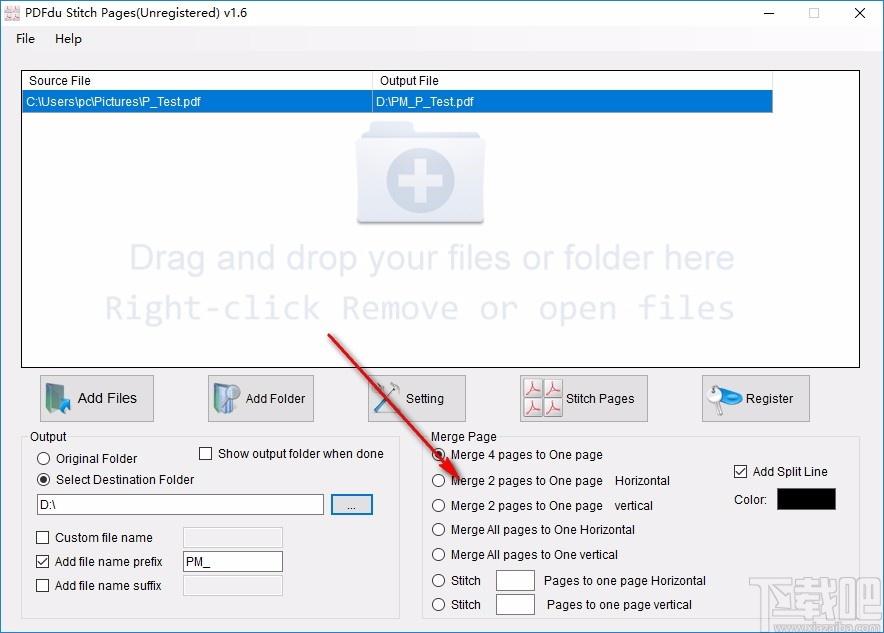The height and width of the screenshot is (633, 884).
Task: Click the Add Folder icon button
Action: point(260,399)
